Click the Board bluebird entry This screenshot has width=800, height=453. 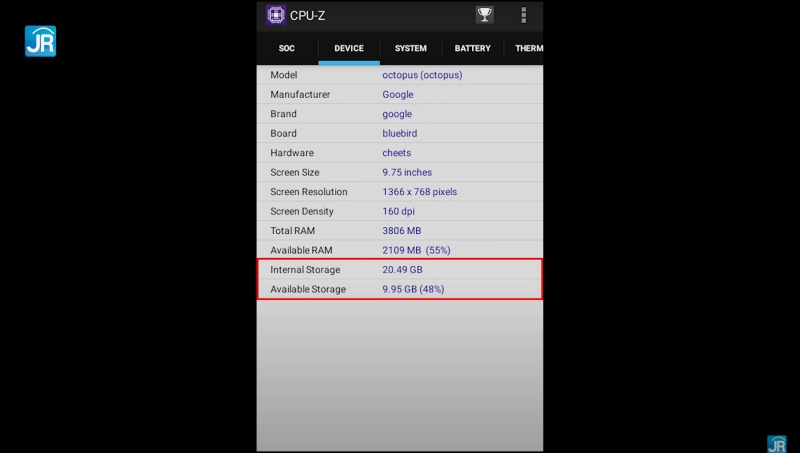point(399,134)
